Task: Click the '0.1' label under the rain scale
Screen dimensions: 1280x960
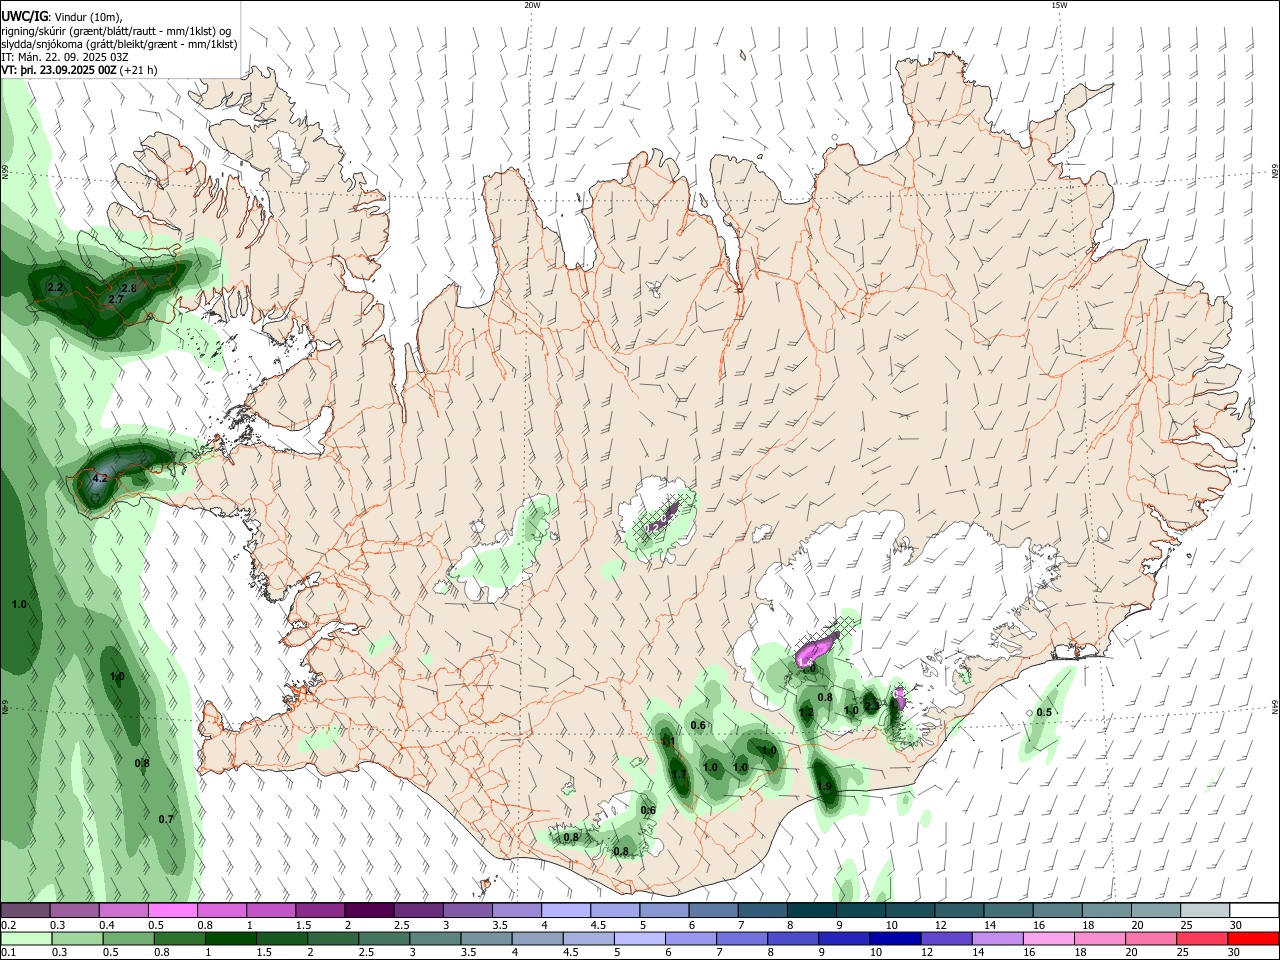Action: (7, 952)
